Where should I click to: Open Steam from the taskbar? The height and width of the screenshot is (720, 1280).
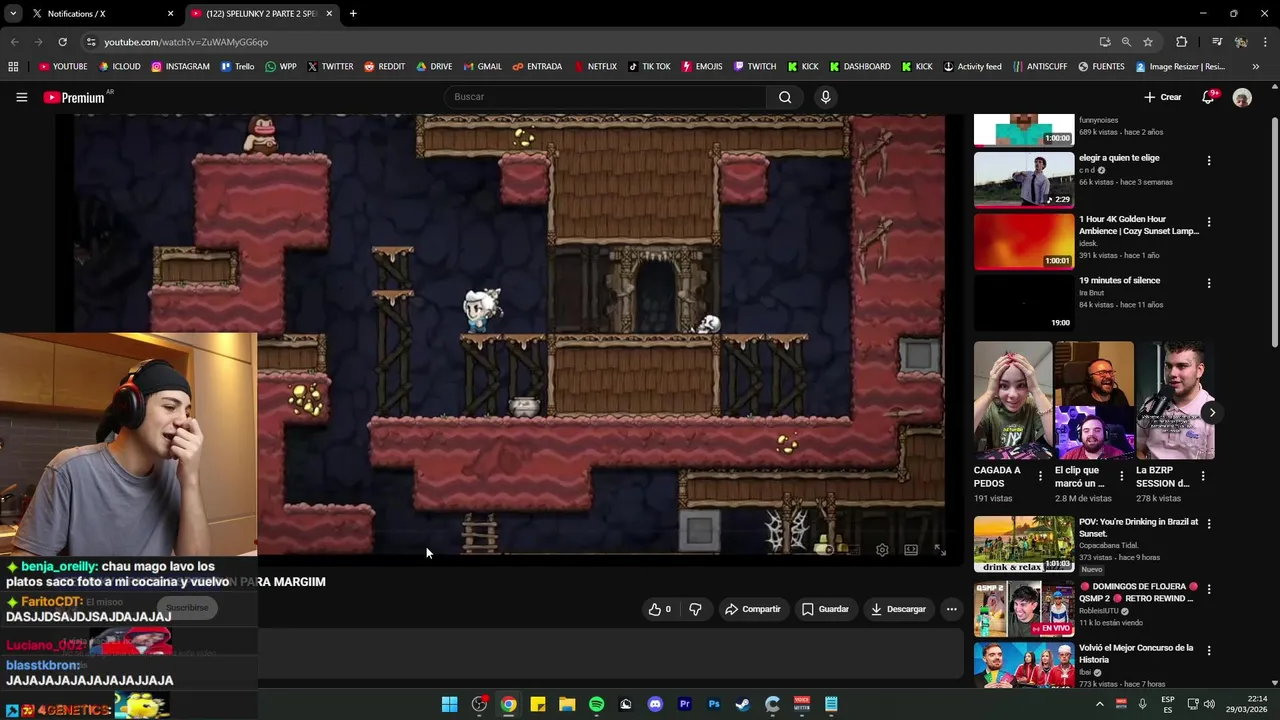pos(743,704)
